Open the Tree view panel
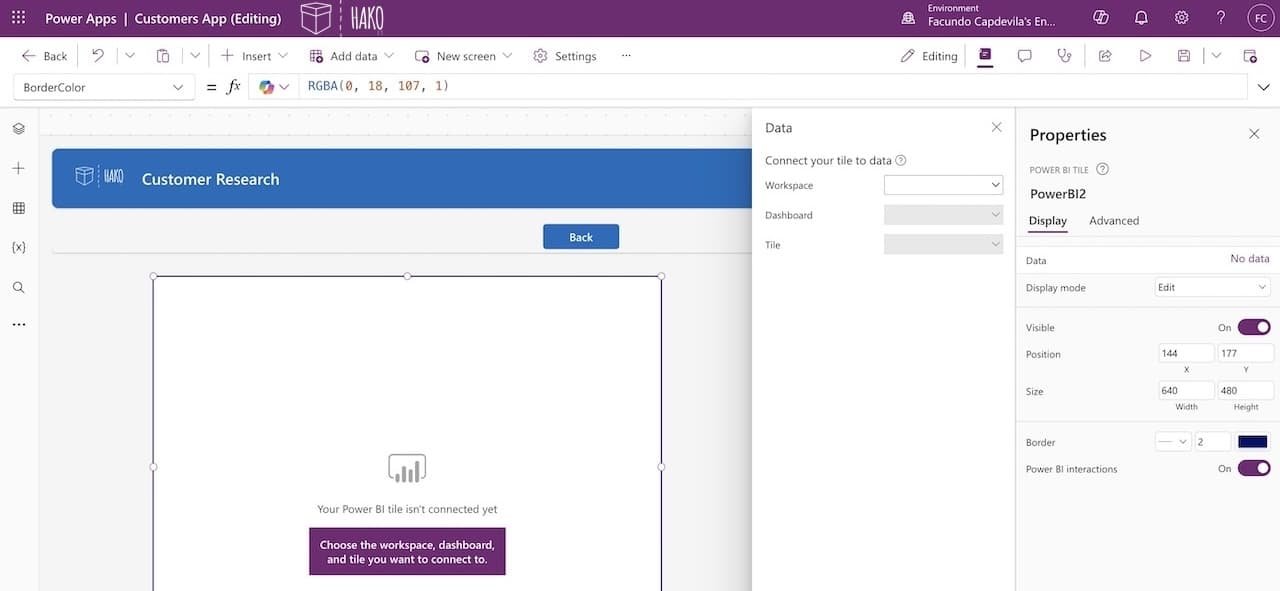This screenshot has width=1280, height=591. pyautogui.click(x=16, y=128)
